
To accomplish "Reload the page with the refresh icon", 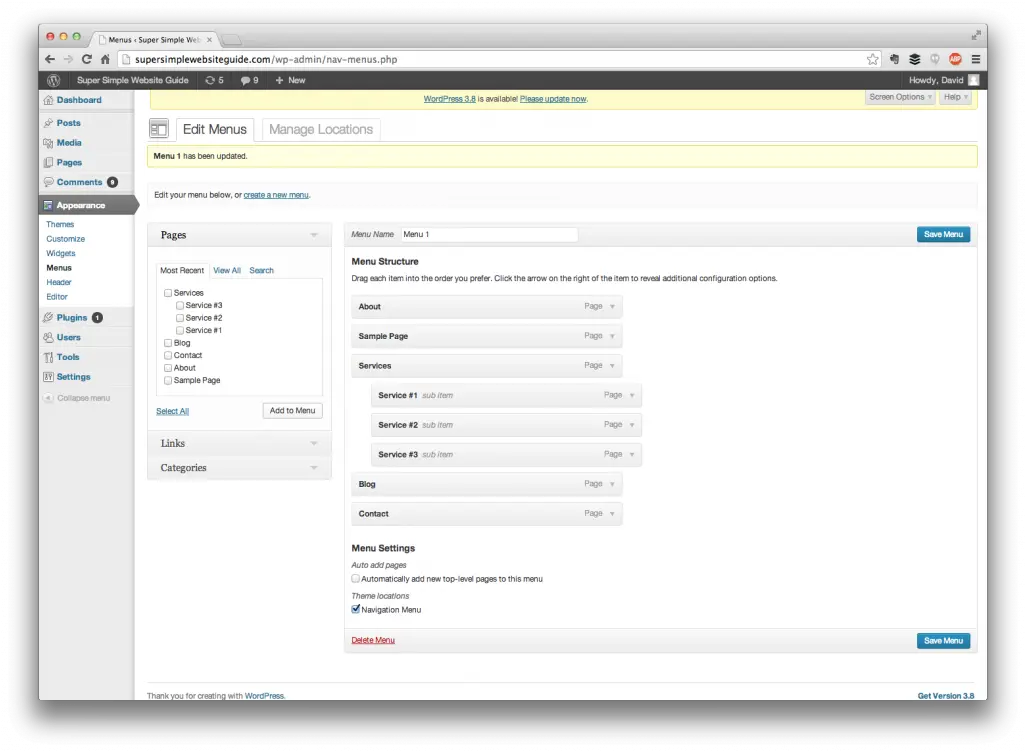I will click(x=86, y=59).
